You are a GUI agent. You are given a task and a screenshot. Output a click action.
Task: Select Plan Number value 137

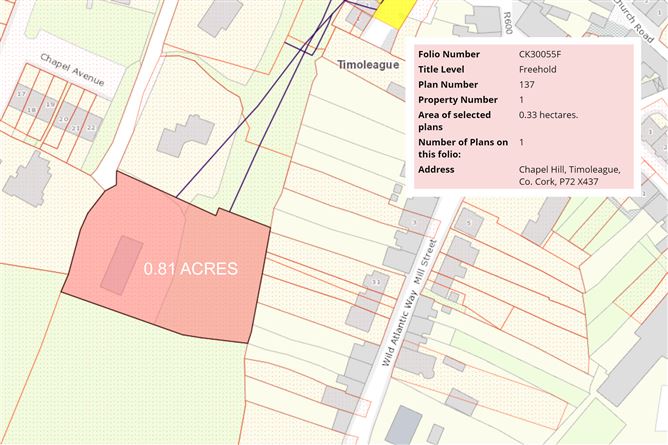coord(526,84)
